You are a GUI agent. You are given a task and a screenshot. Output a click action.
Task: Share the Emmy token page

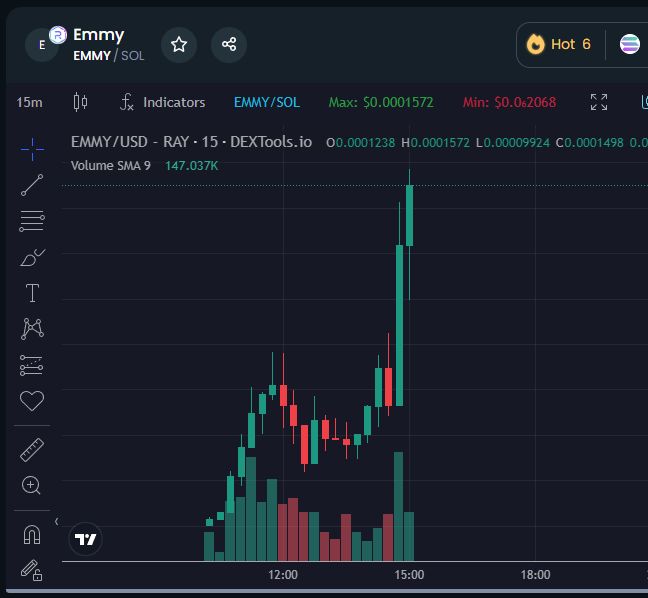[x=229, y=45]
